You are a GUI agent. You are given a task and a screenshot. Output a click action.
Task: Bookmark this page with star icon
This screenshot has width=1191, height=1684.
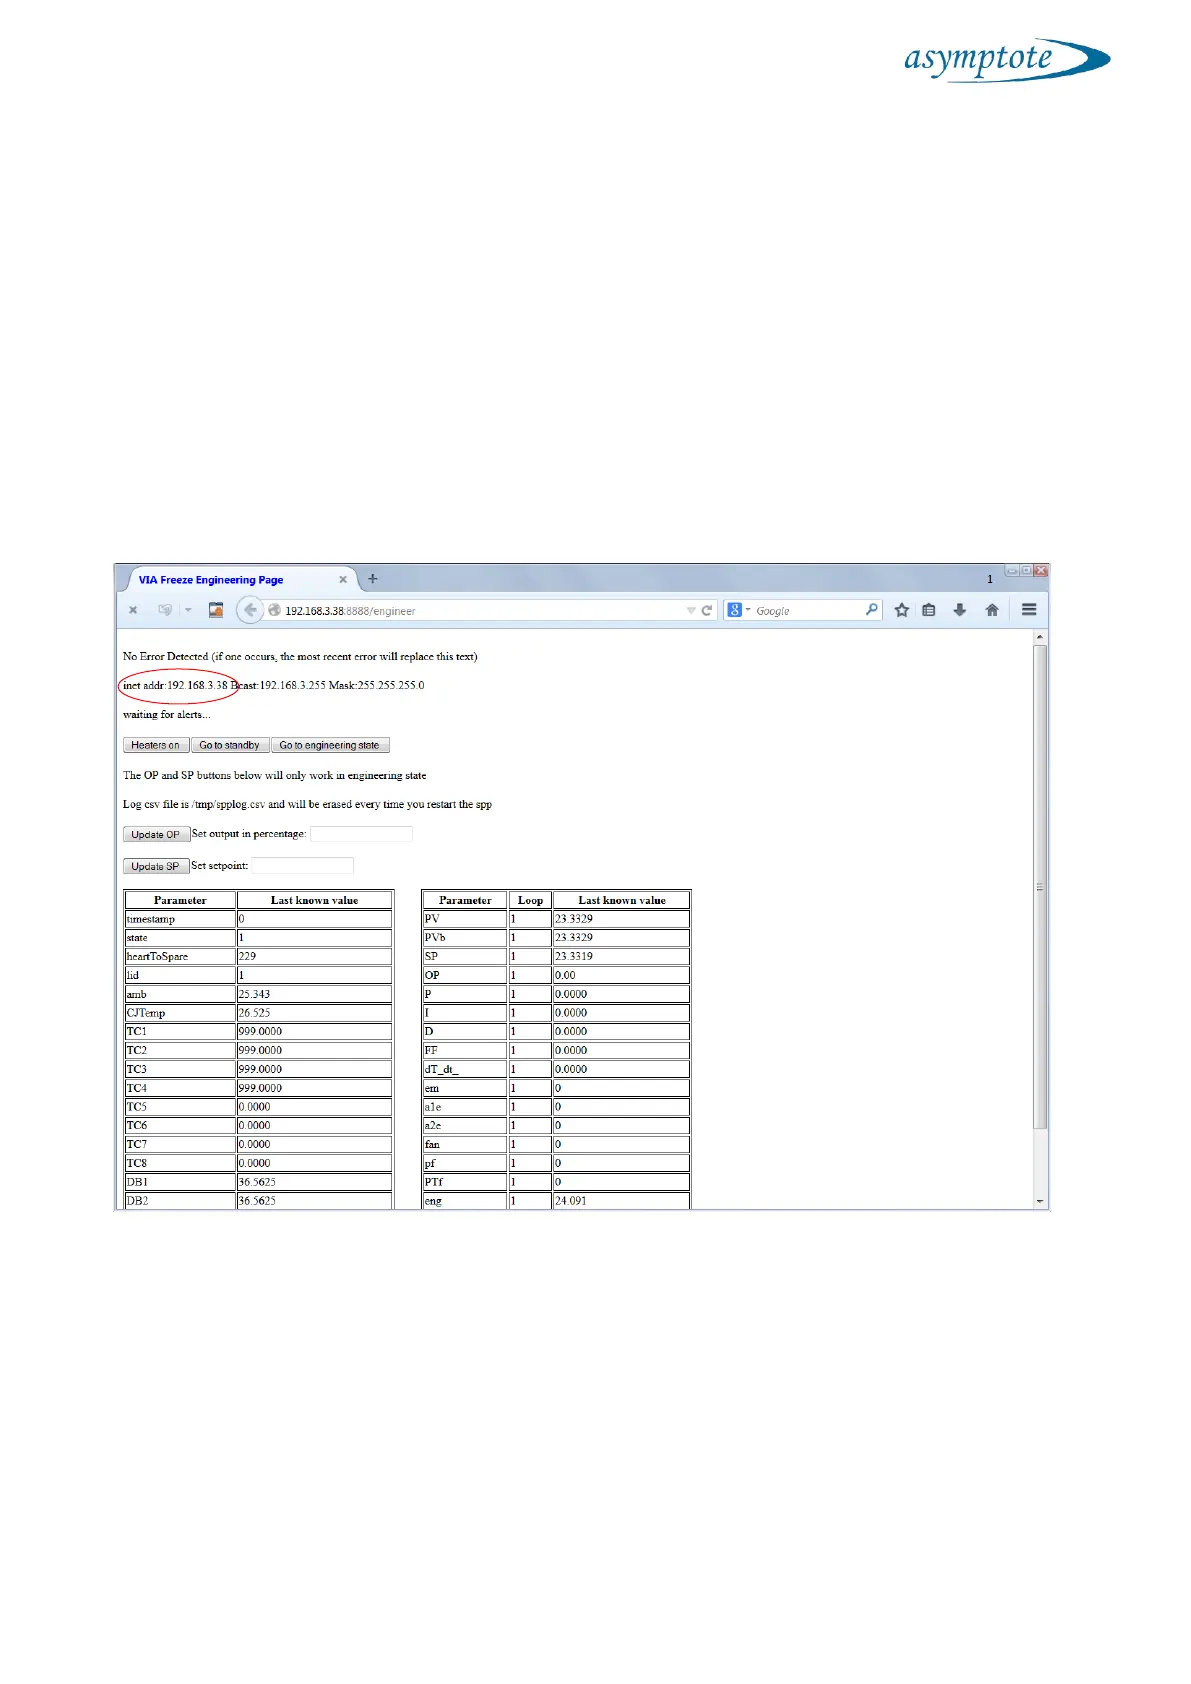point(902,610)
